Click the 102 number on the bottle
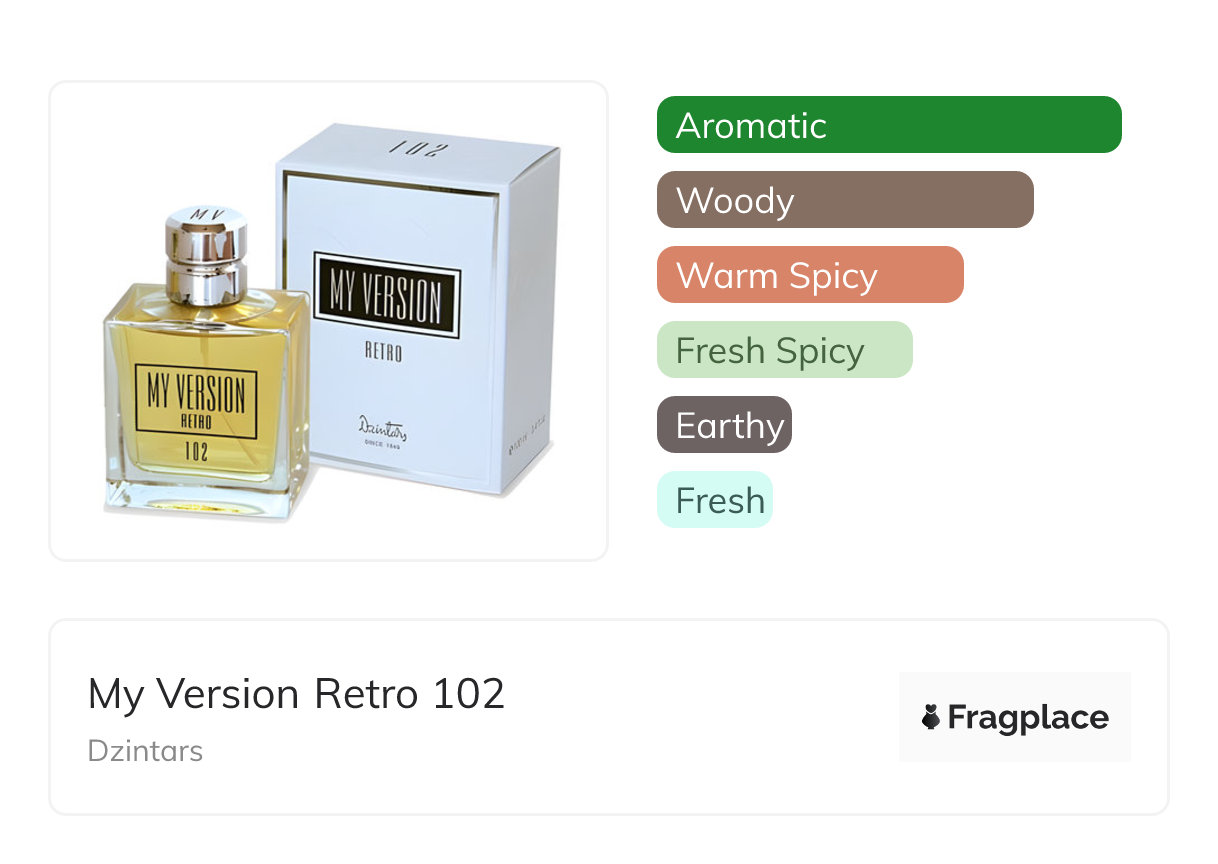Image resolution: width=1218 pixels, height=864 pixels. [x=196, y=450]
